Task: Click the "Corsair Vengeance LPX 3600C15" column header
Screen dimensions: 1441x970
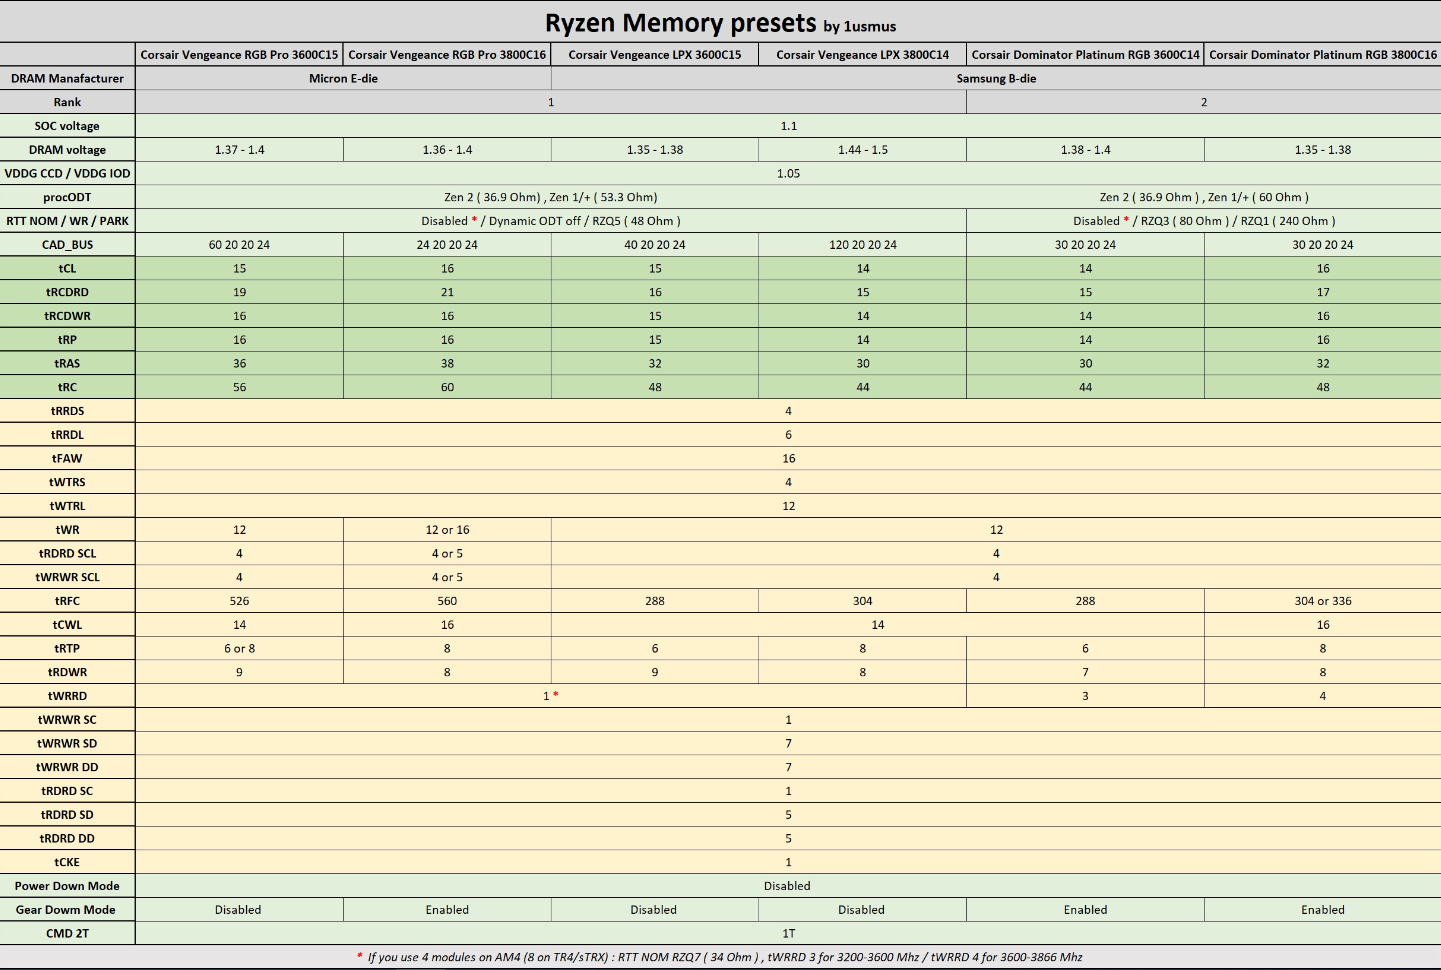Action: coord(655,55)
